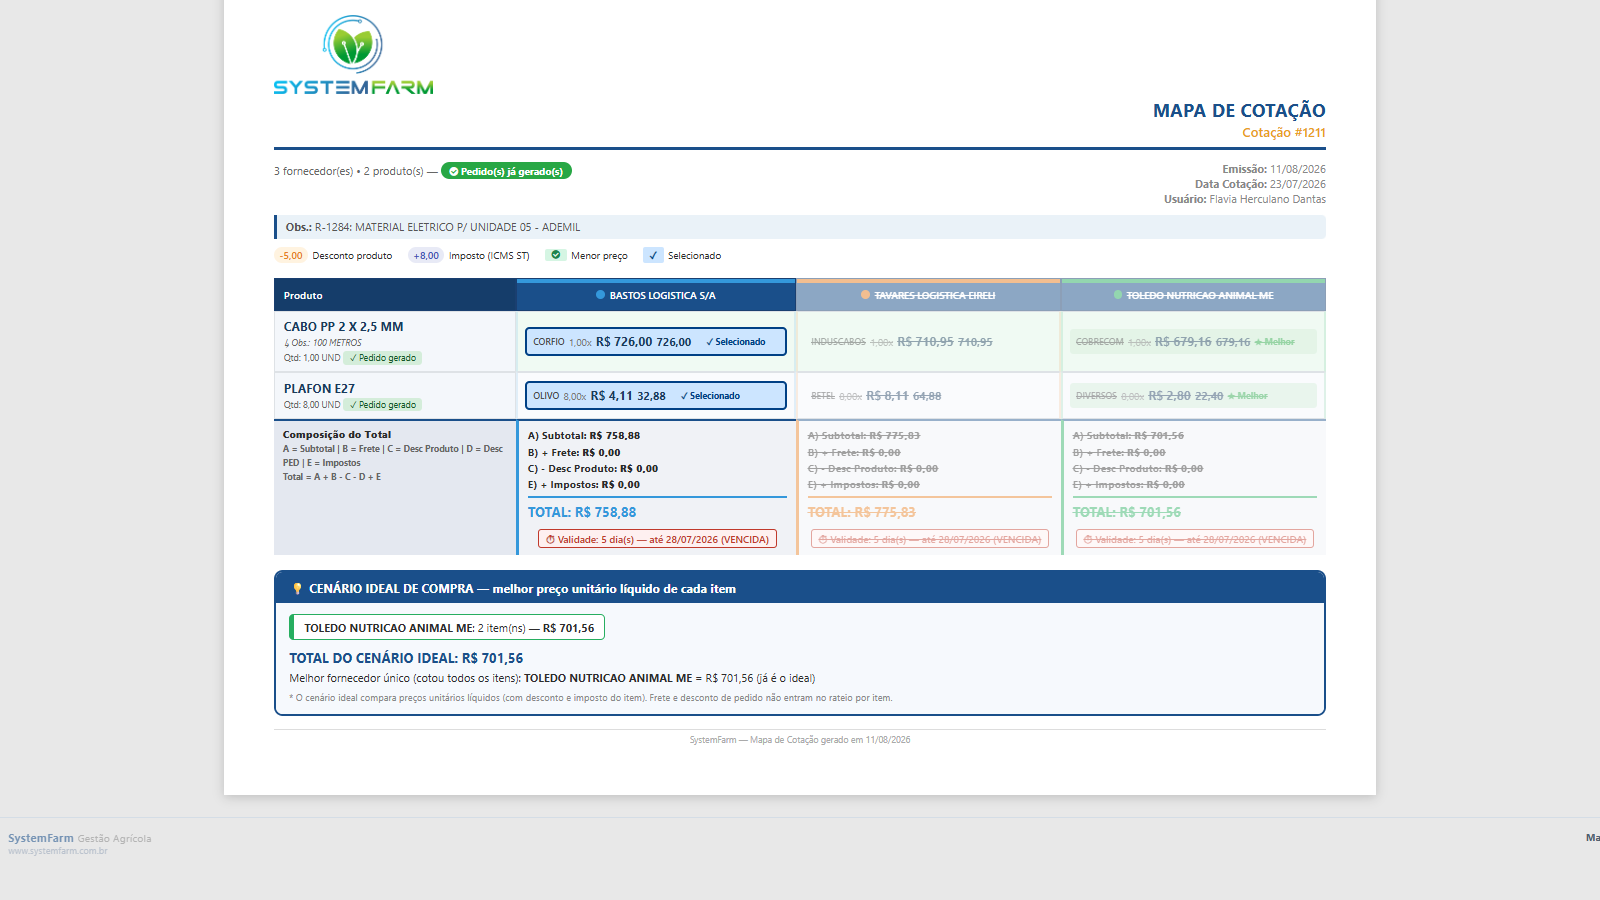1600x900 pixels.
Task: Click the product name PLAFON E27
Action: coord(319,389)
